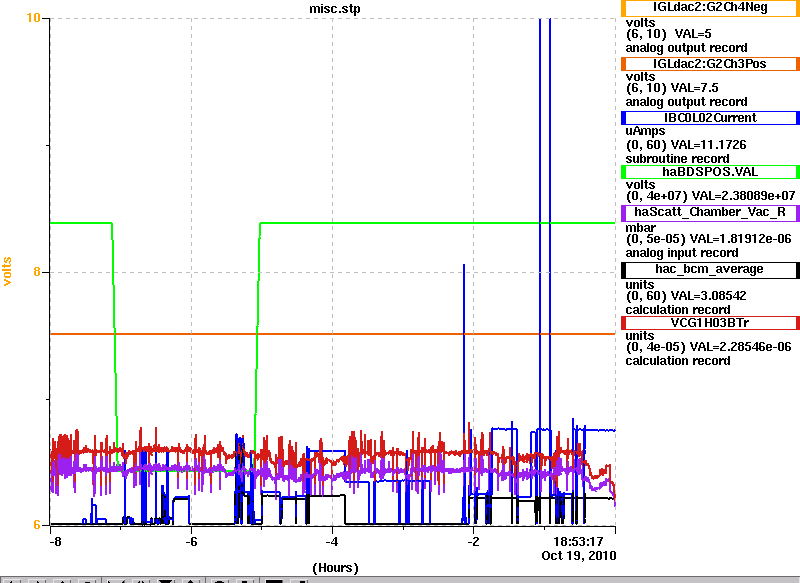
Task: Click the '(0, 4e-05) VAL=2.28546e-06' text
Action: point(709,347)
